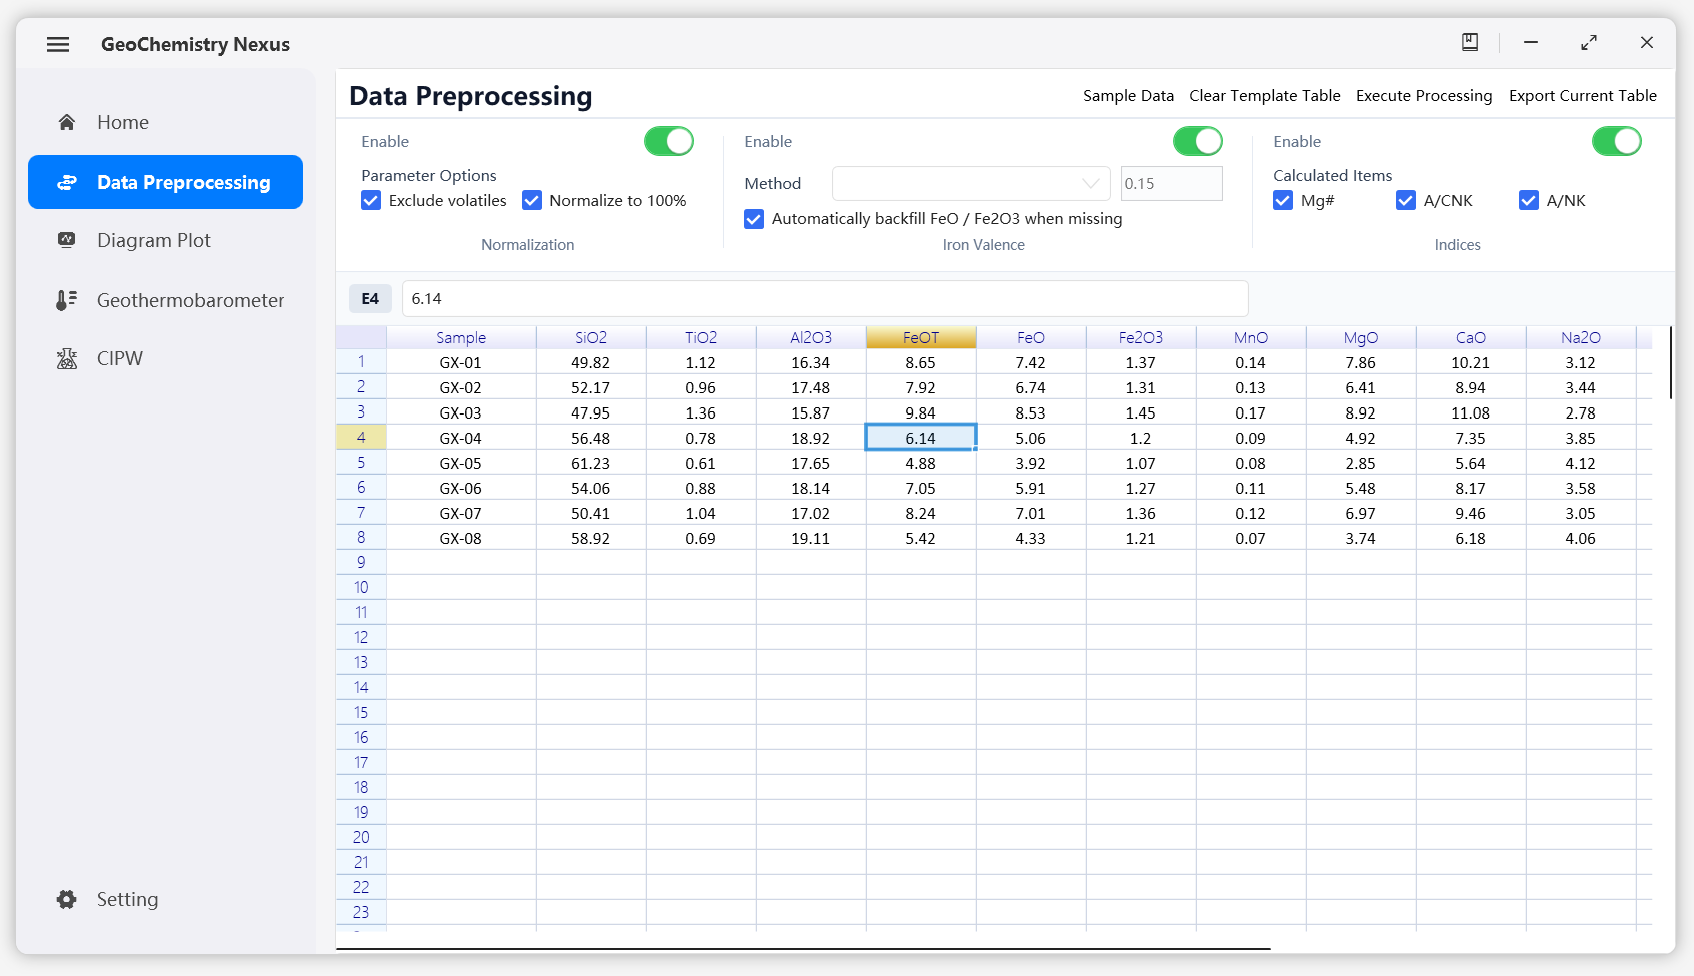Go to Home page
1694x976 pixels.
(165, 122)
